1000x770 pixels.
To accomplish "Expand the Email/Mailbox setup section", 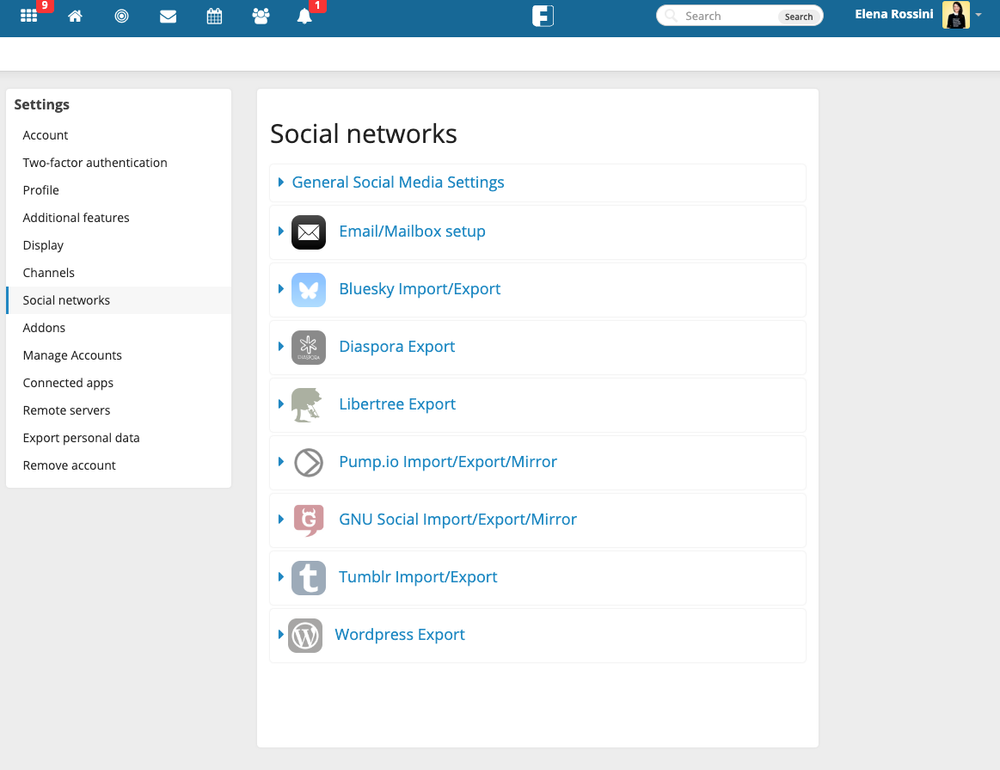I will click(412, 231).
